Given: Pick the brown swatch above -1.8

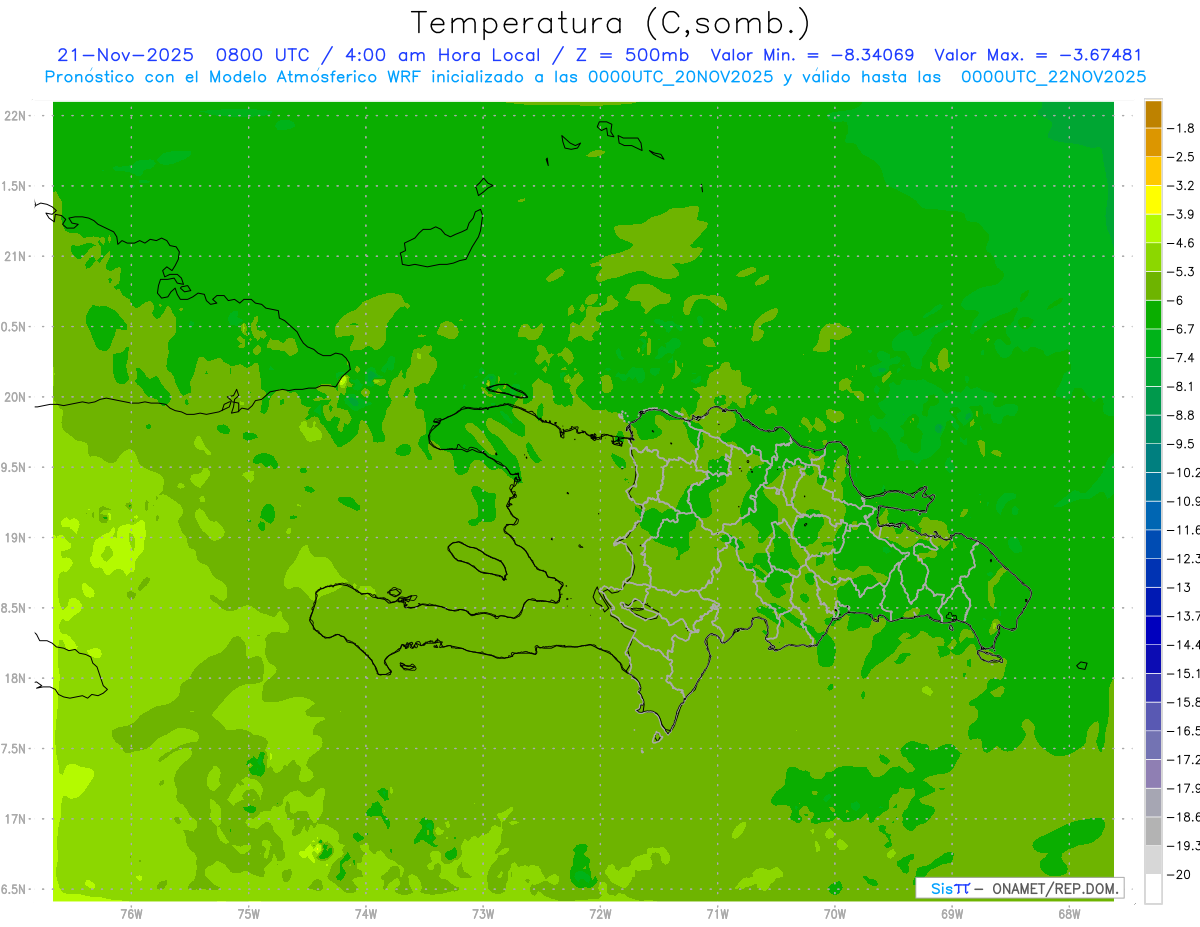Looking at the screenshot, I should pos(1153,114).
